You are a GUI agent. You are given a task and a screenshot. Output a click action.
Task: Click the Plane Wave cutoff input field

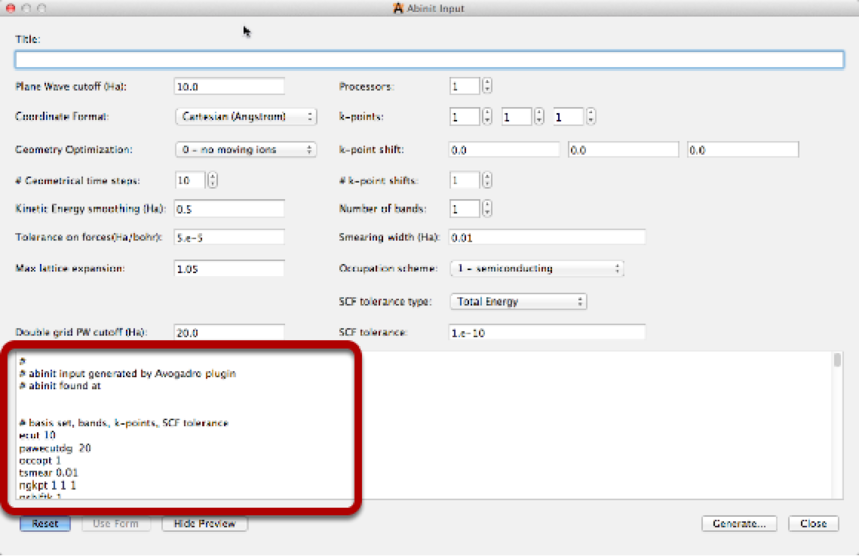click(229, 87)
